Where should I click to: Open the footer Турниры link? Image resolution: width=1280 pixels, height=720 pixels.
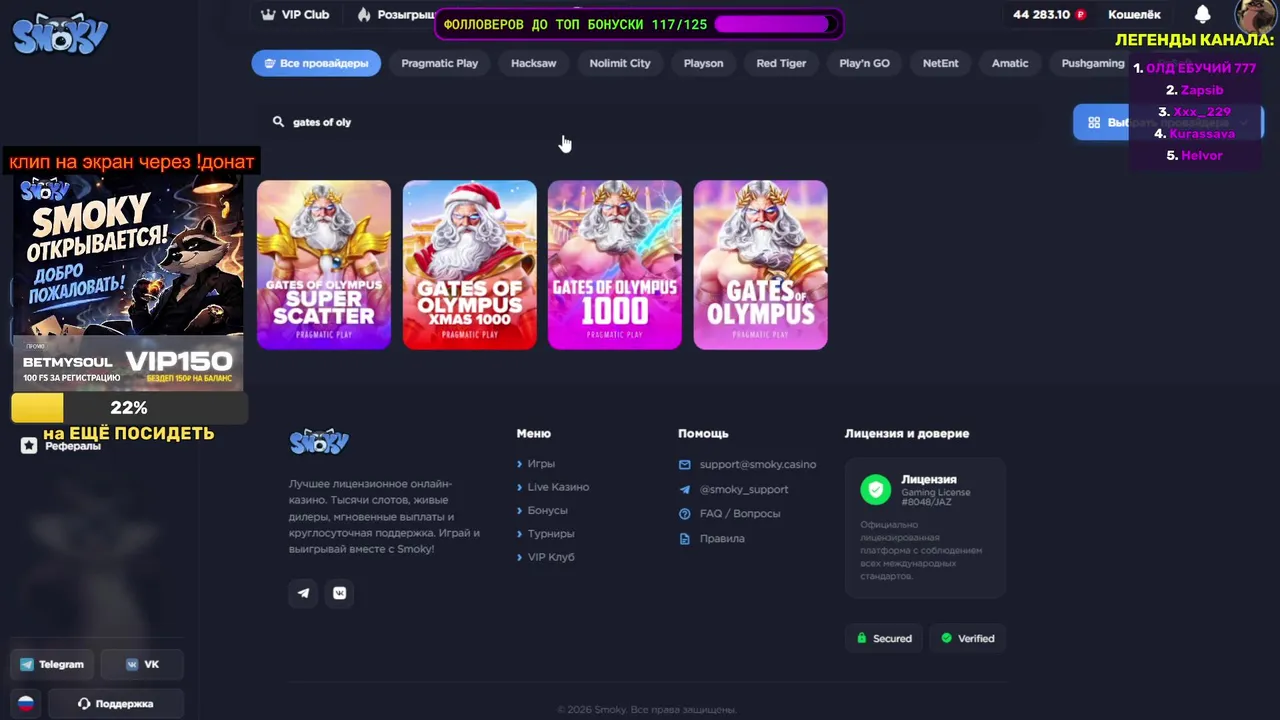click(x=551, y=534)
